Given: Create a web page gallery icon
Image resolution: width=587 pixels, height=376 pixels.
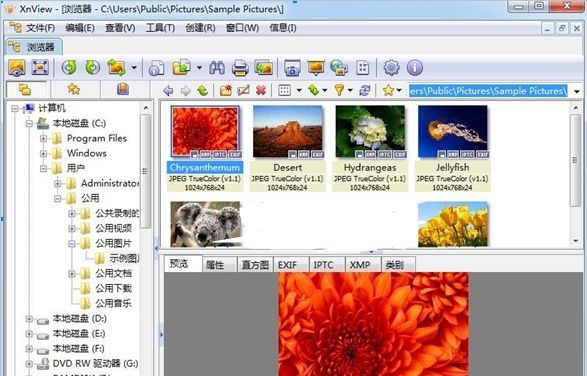Looking at the screenshot, I should tap(339, 68).
